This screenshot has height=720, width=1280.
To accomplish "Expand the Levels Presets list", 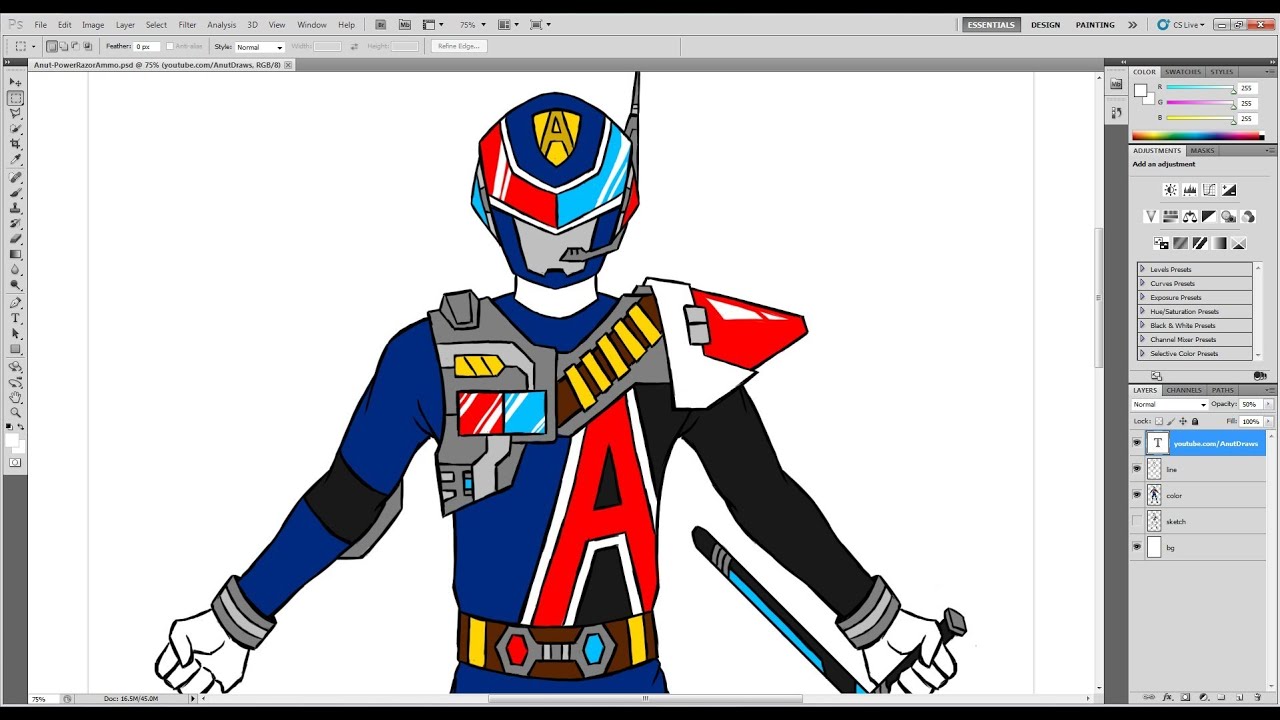I will [1143, 269].
